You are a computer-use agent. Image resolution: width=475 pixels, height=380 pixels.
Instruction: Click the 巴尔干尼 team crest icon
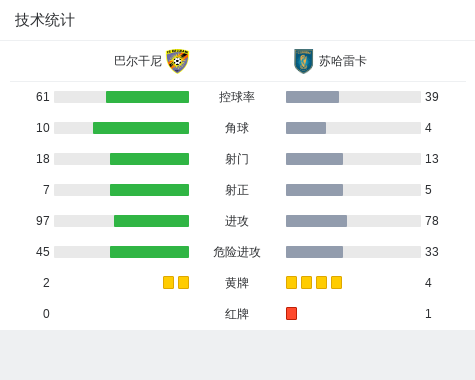point(178,61)
